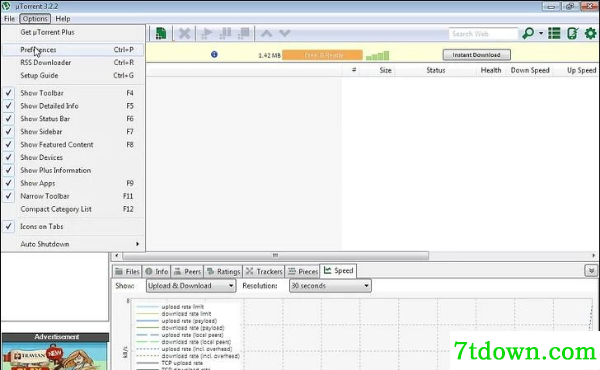The width and height of the screenshot is (600, 370).
Task: Toggle Show Sidebar option
Action: click(x=73, y=132)
